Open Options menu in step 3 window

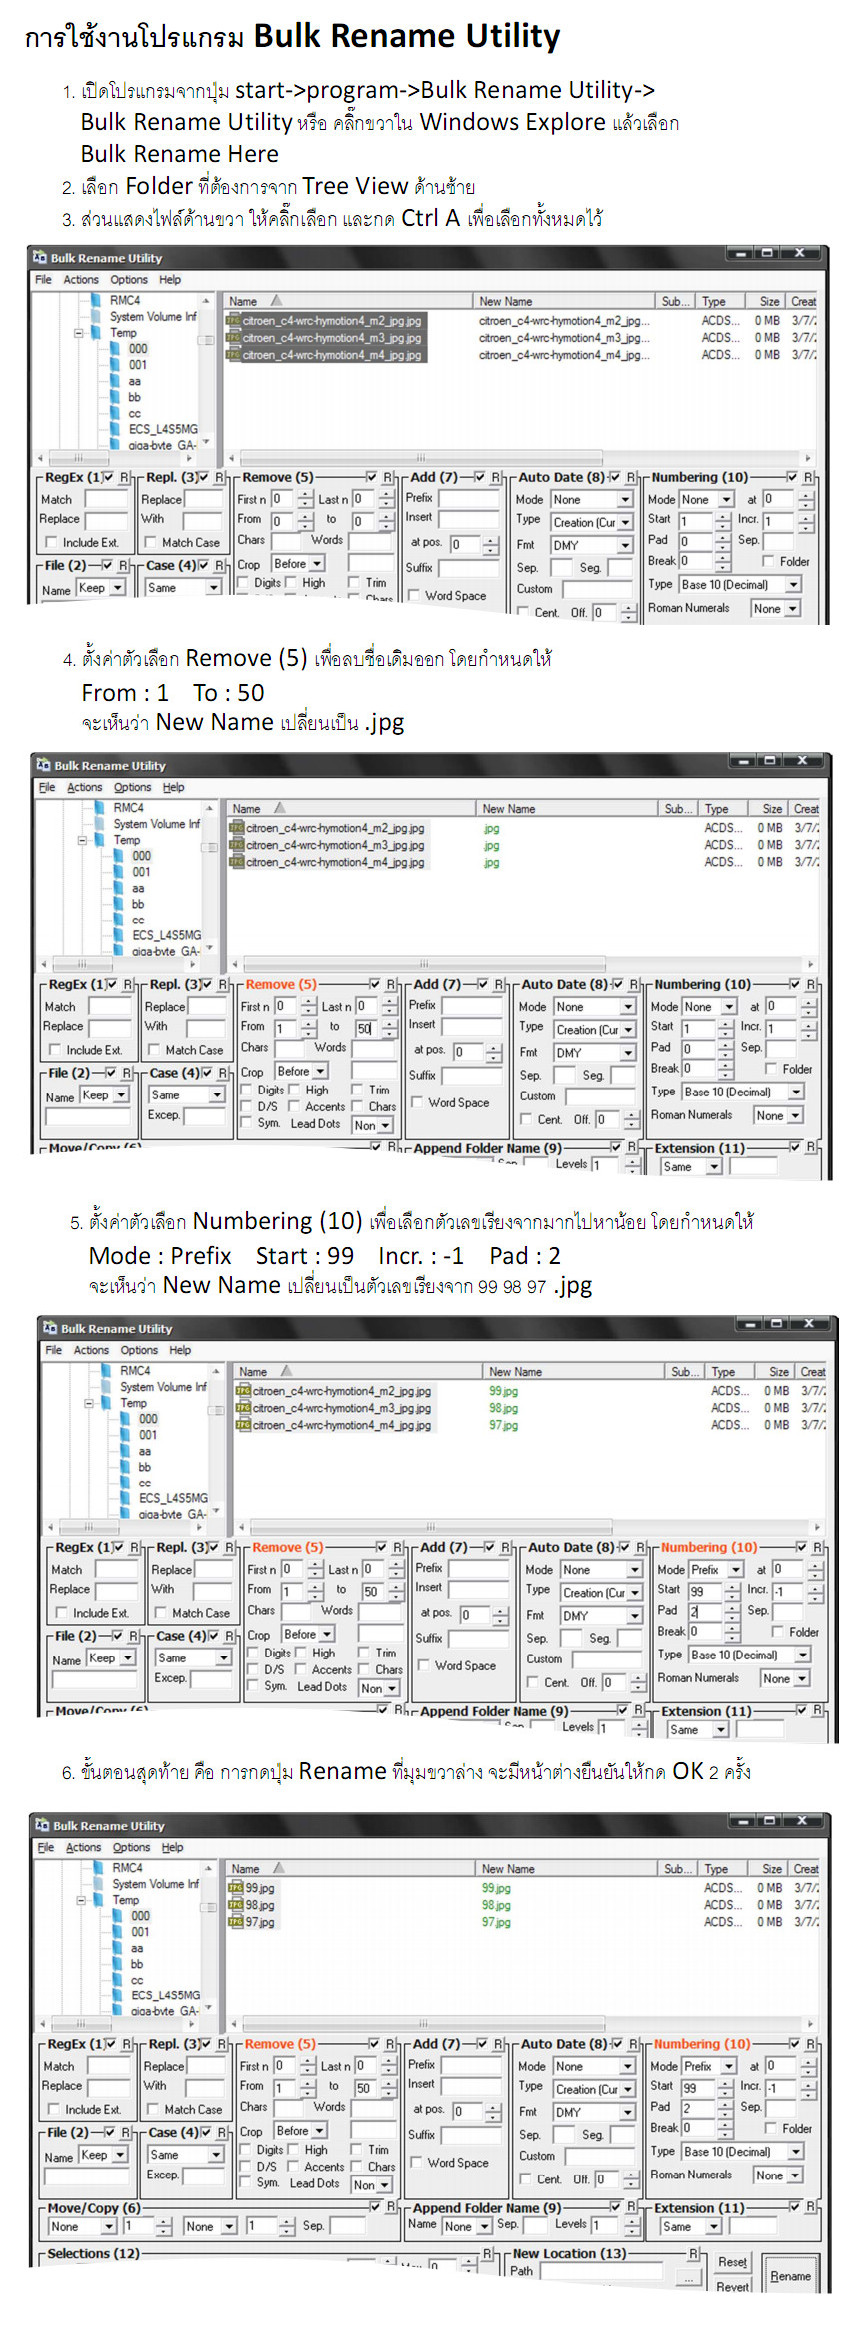(129, 280)
